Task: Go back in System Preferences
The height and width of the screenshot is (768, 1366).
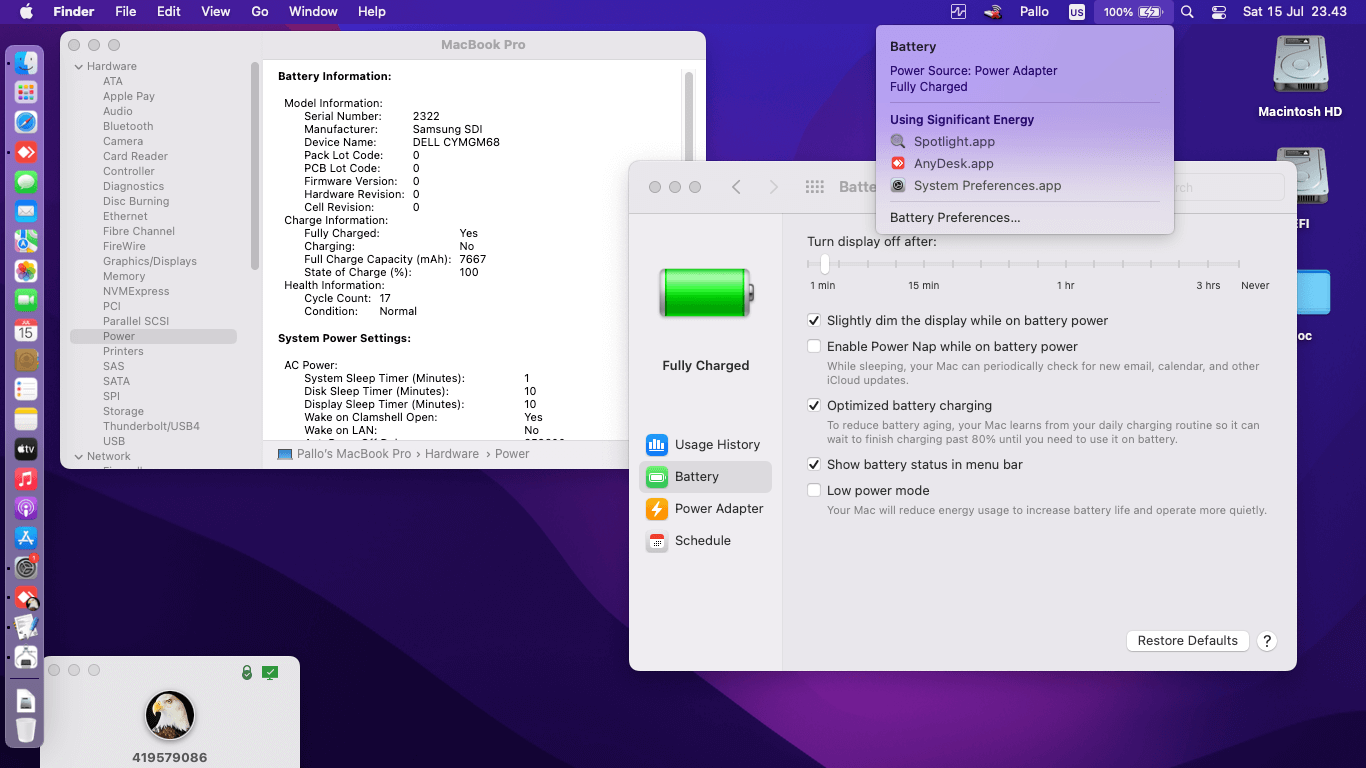Action: click(736, 187)
